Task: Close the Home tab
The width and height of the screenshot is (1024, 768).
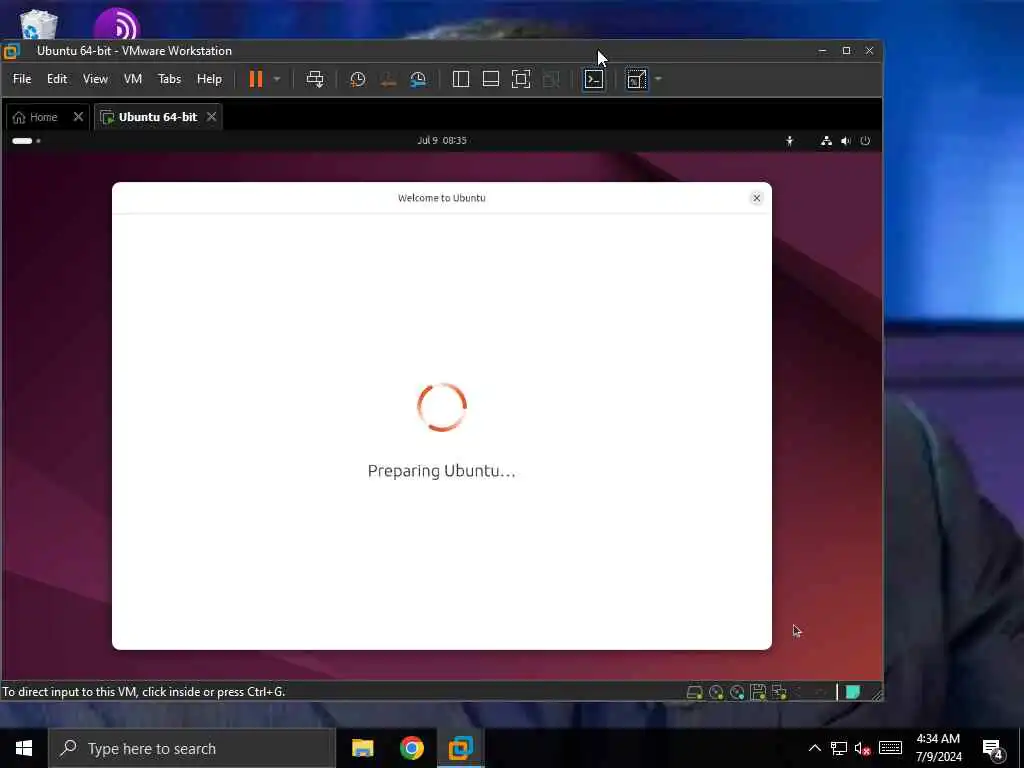Action: (x=78, y=117)
